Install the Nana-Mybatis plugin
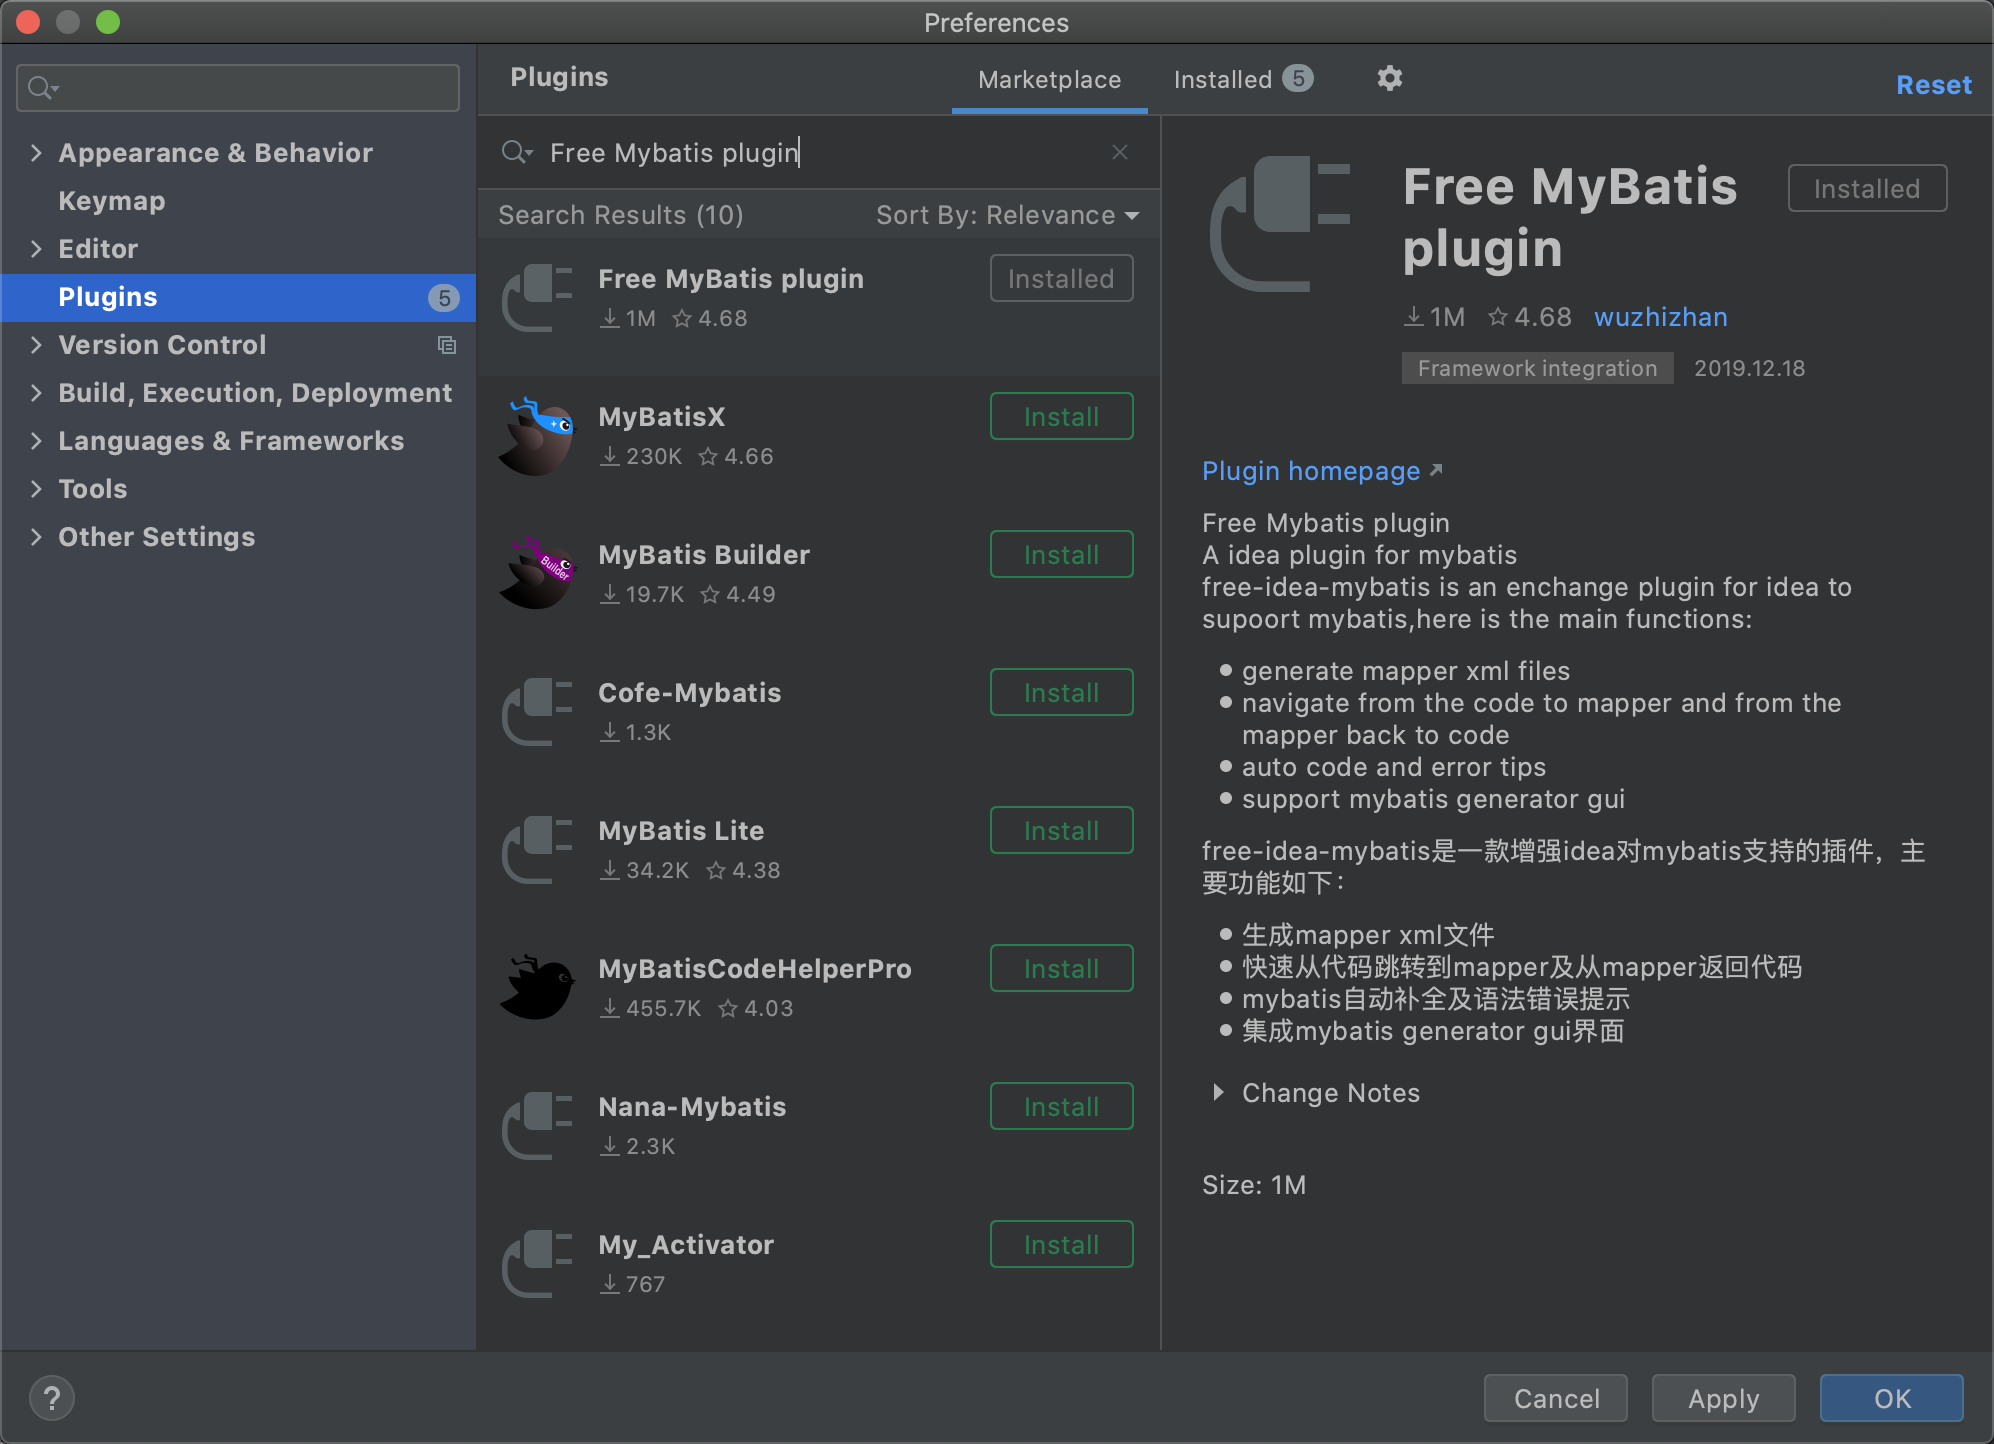This screenshot has width=1994, height=1444. click(1061, 1106)
